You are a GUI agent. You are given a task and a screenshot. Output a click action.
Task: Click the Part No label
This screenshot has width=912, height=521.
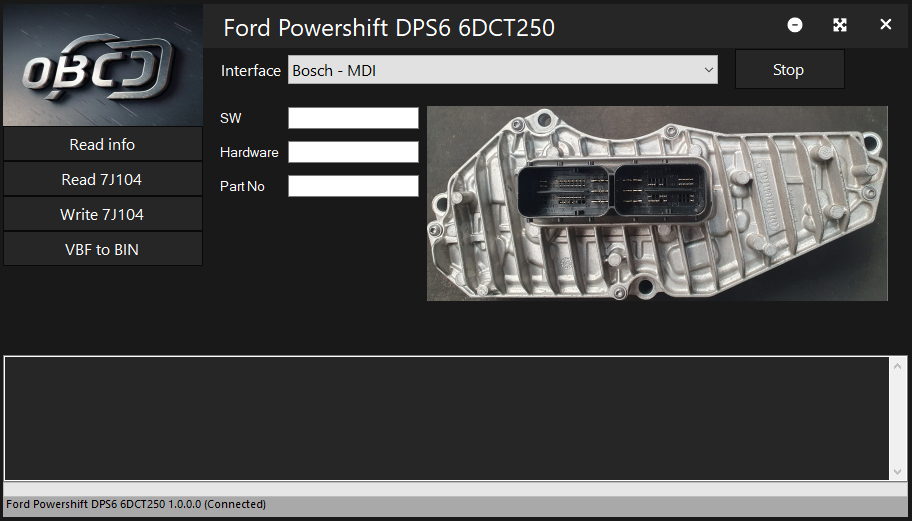242,186
